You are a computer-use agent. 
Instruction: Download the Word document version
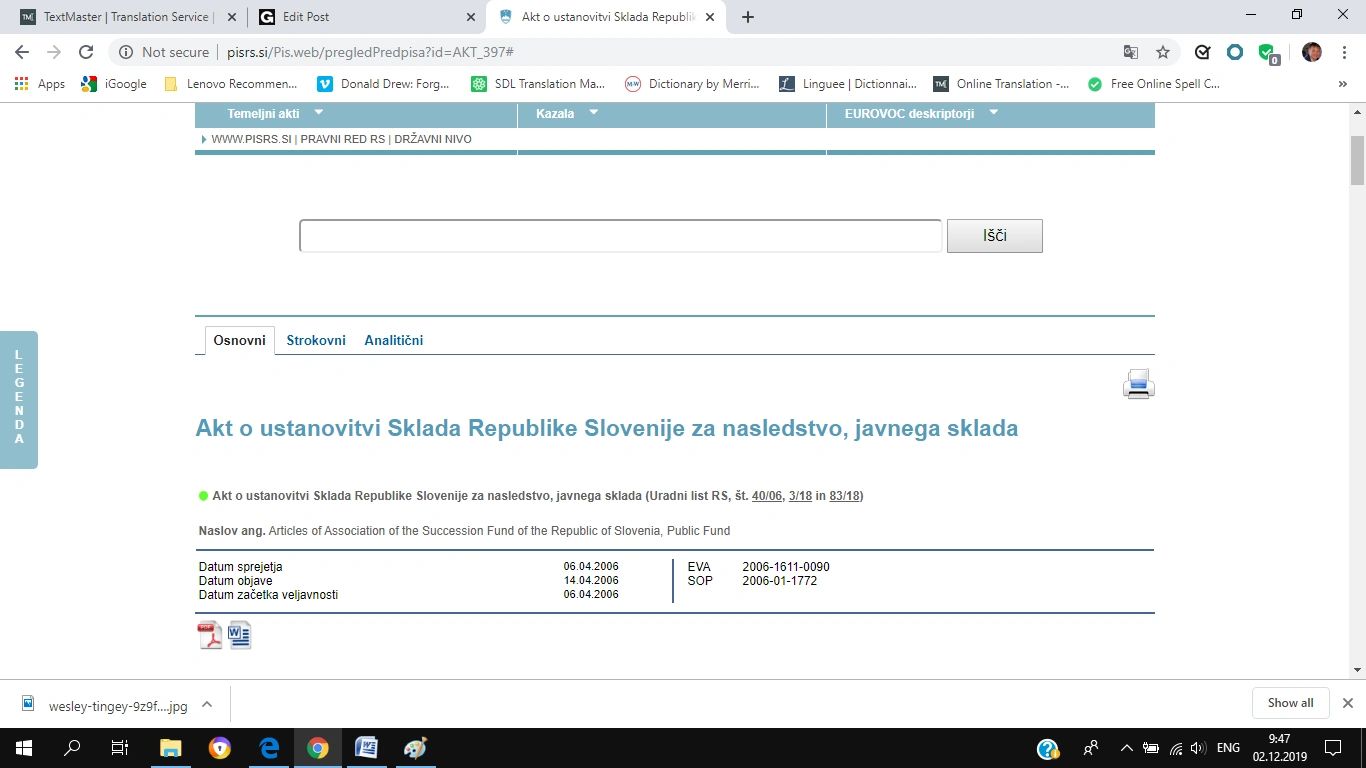click(x=240, y=635)
